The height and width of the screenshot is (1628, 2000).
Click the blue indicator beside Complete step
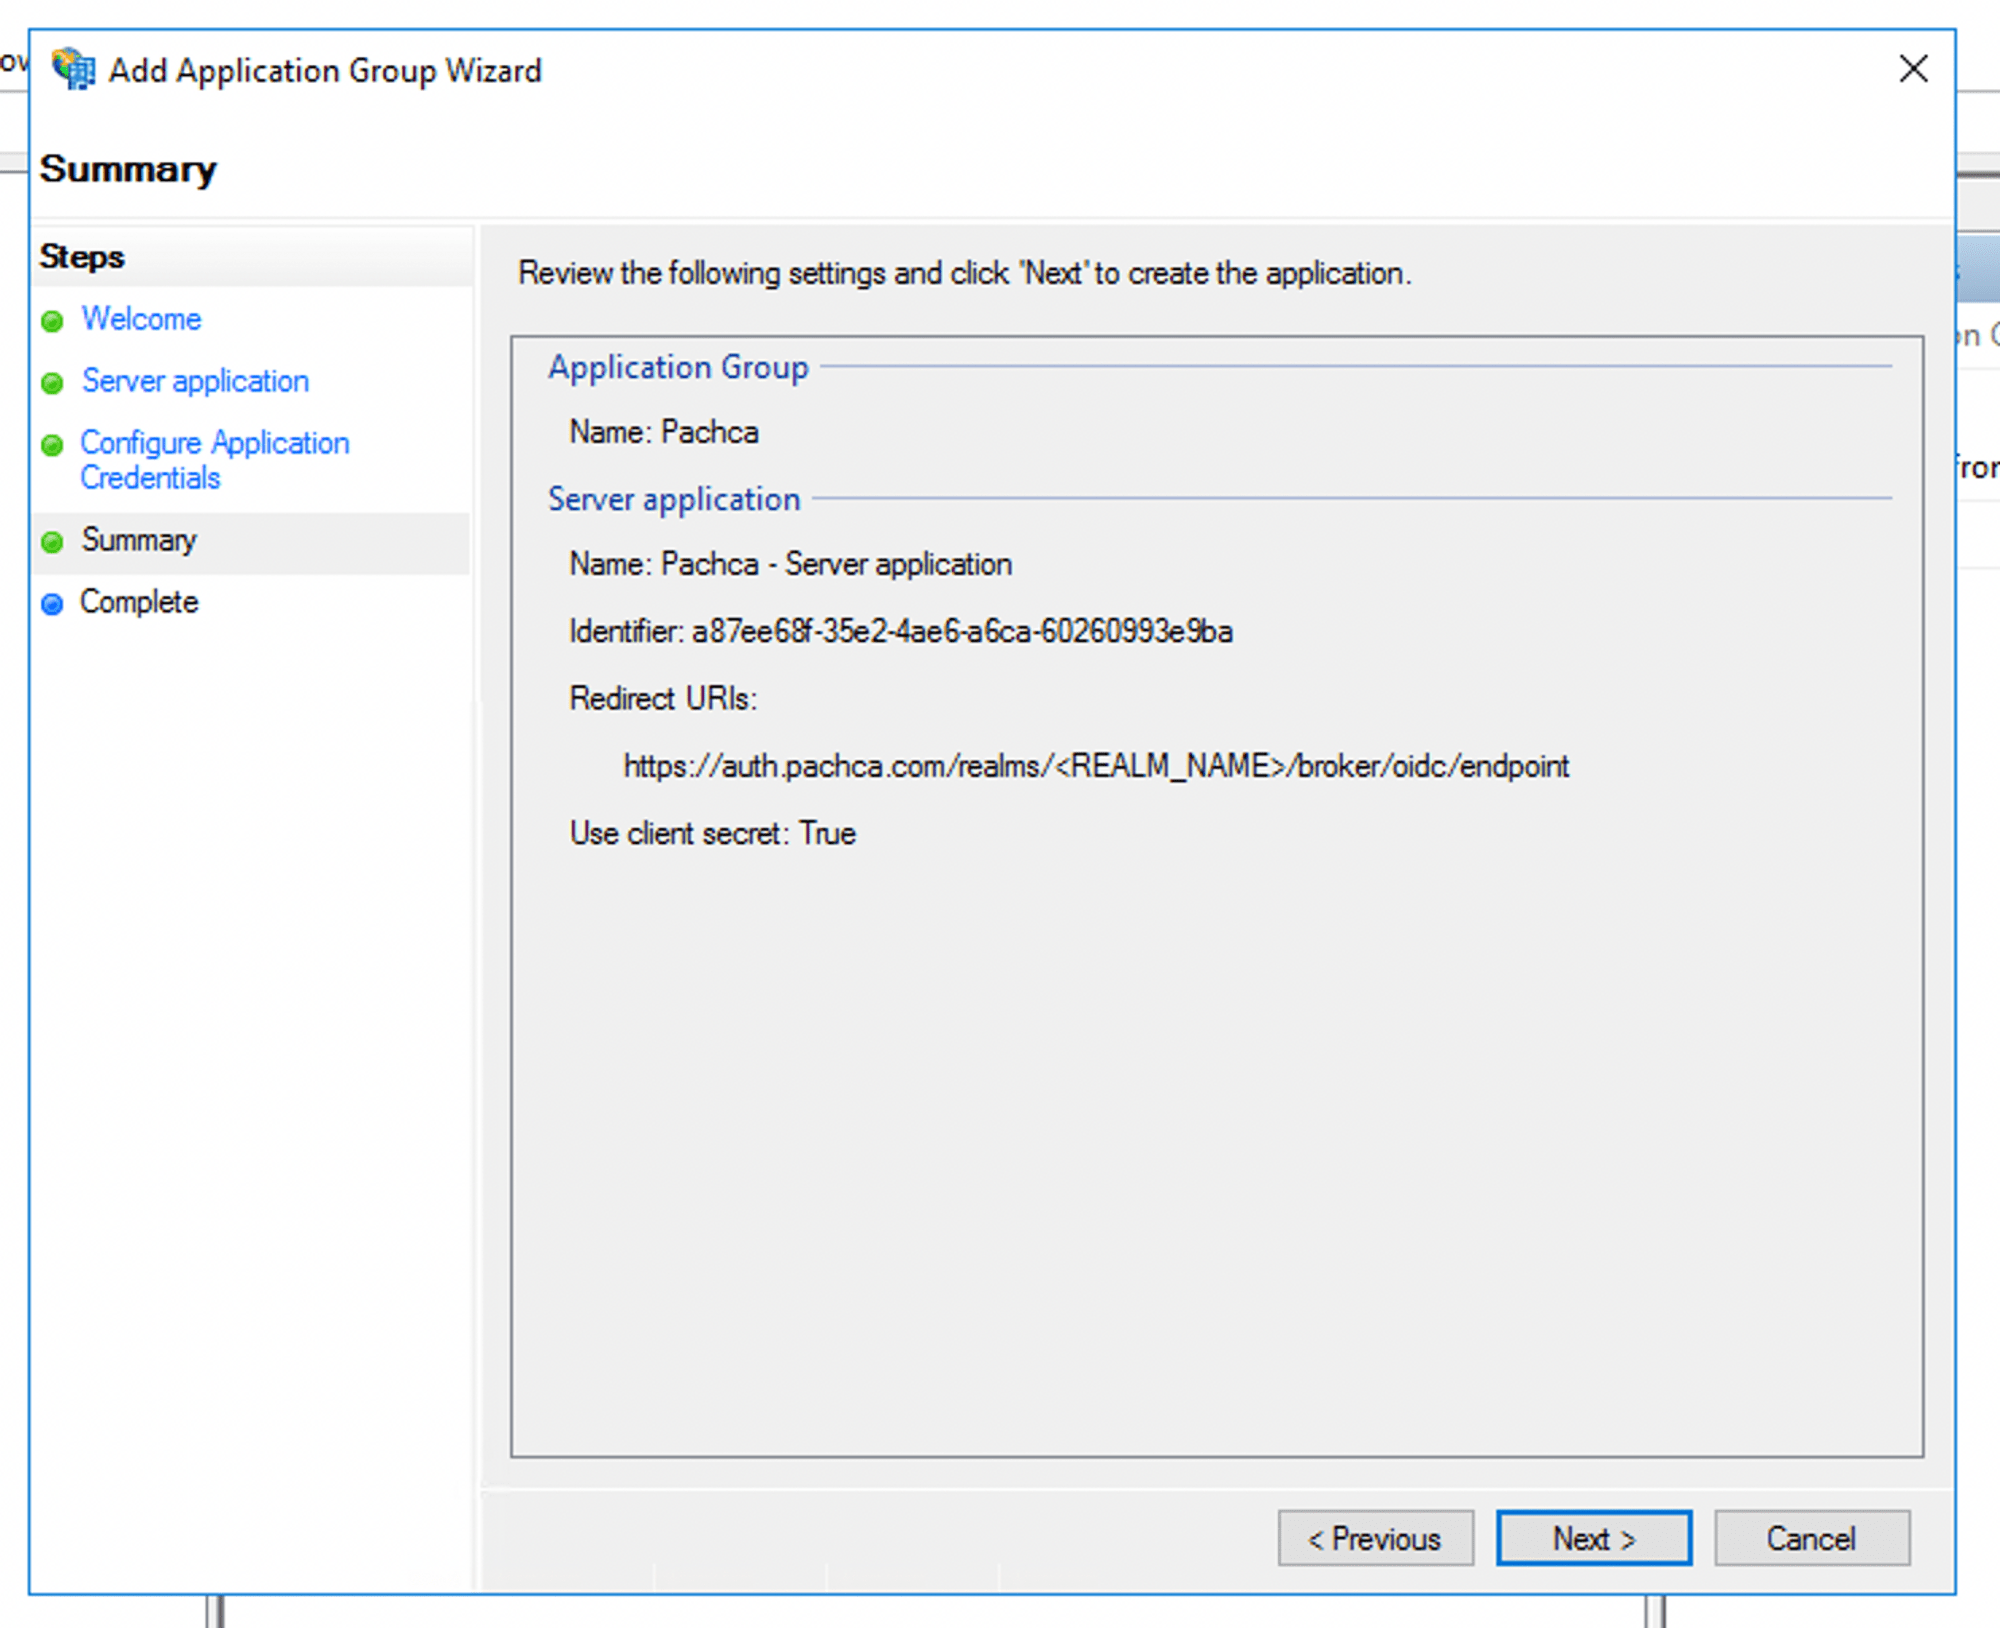[x=52, y=603]
